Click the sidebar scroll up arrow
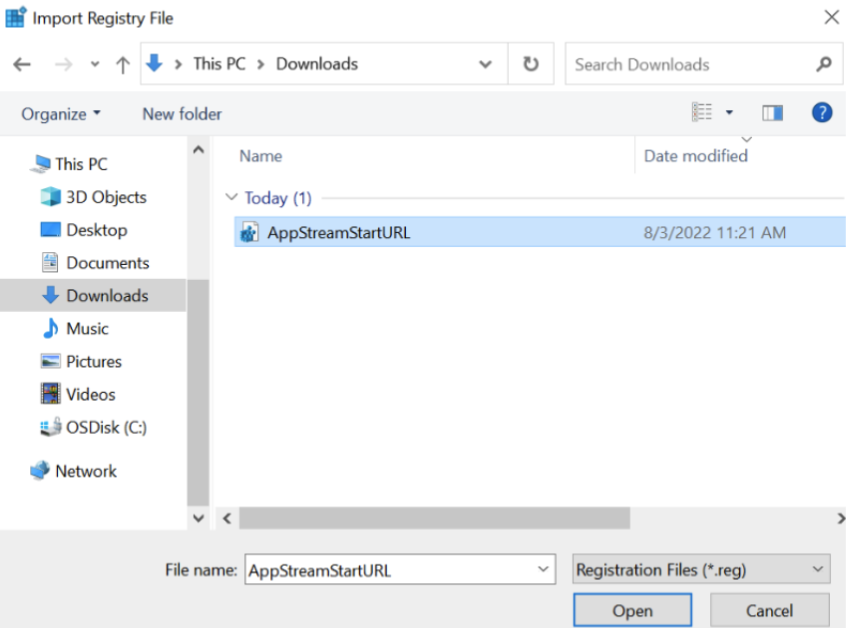This screenshot has height=628, width=846. click(x=199, y=150)
